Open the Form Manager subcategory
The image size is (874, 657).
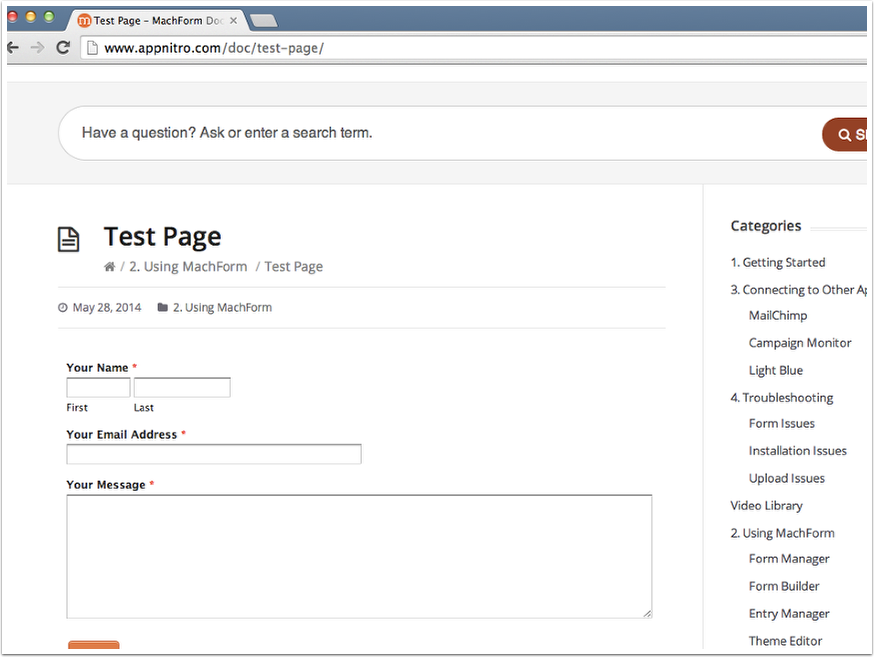(x=789, y=559)
